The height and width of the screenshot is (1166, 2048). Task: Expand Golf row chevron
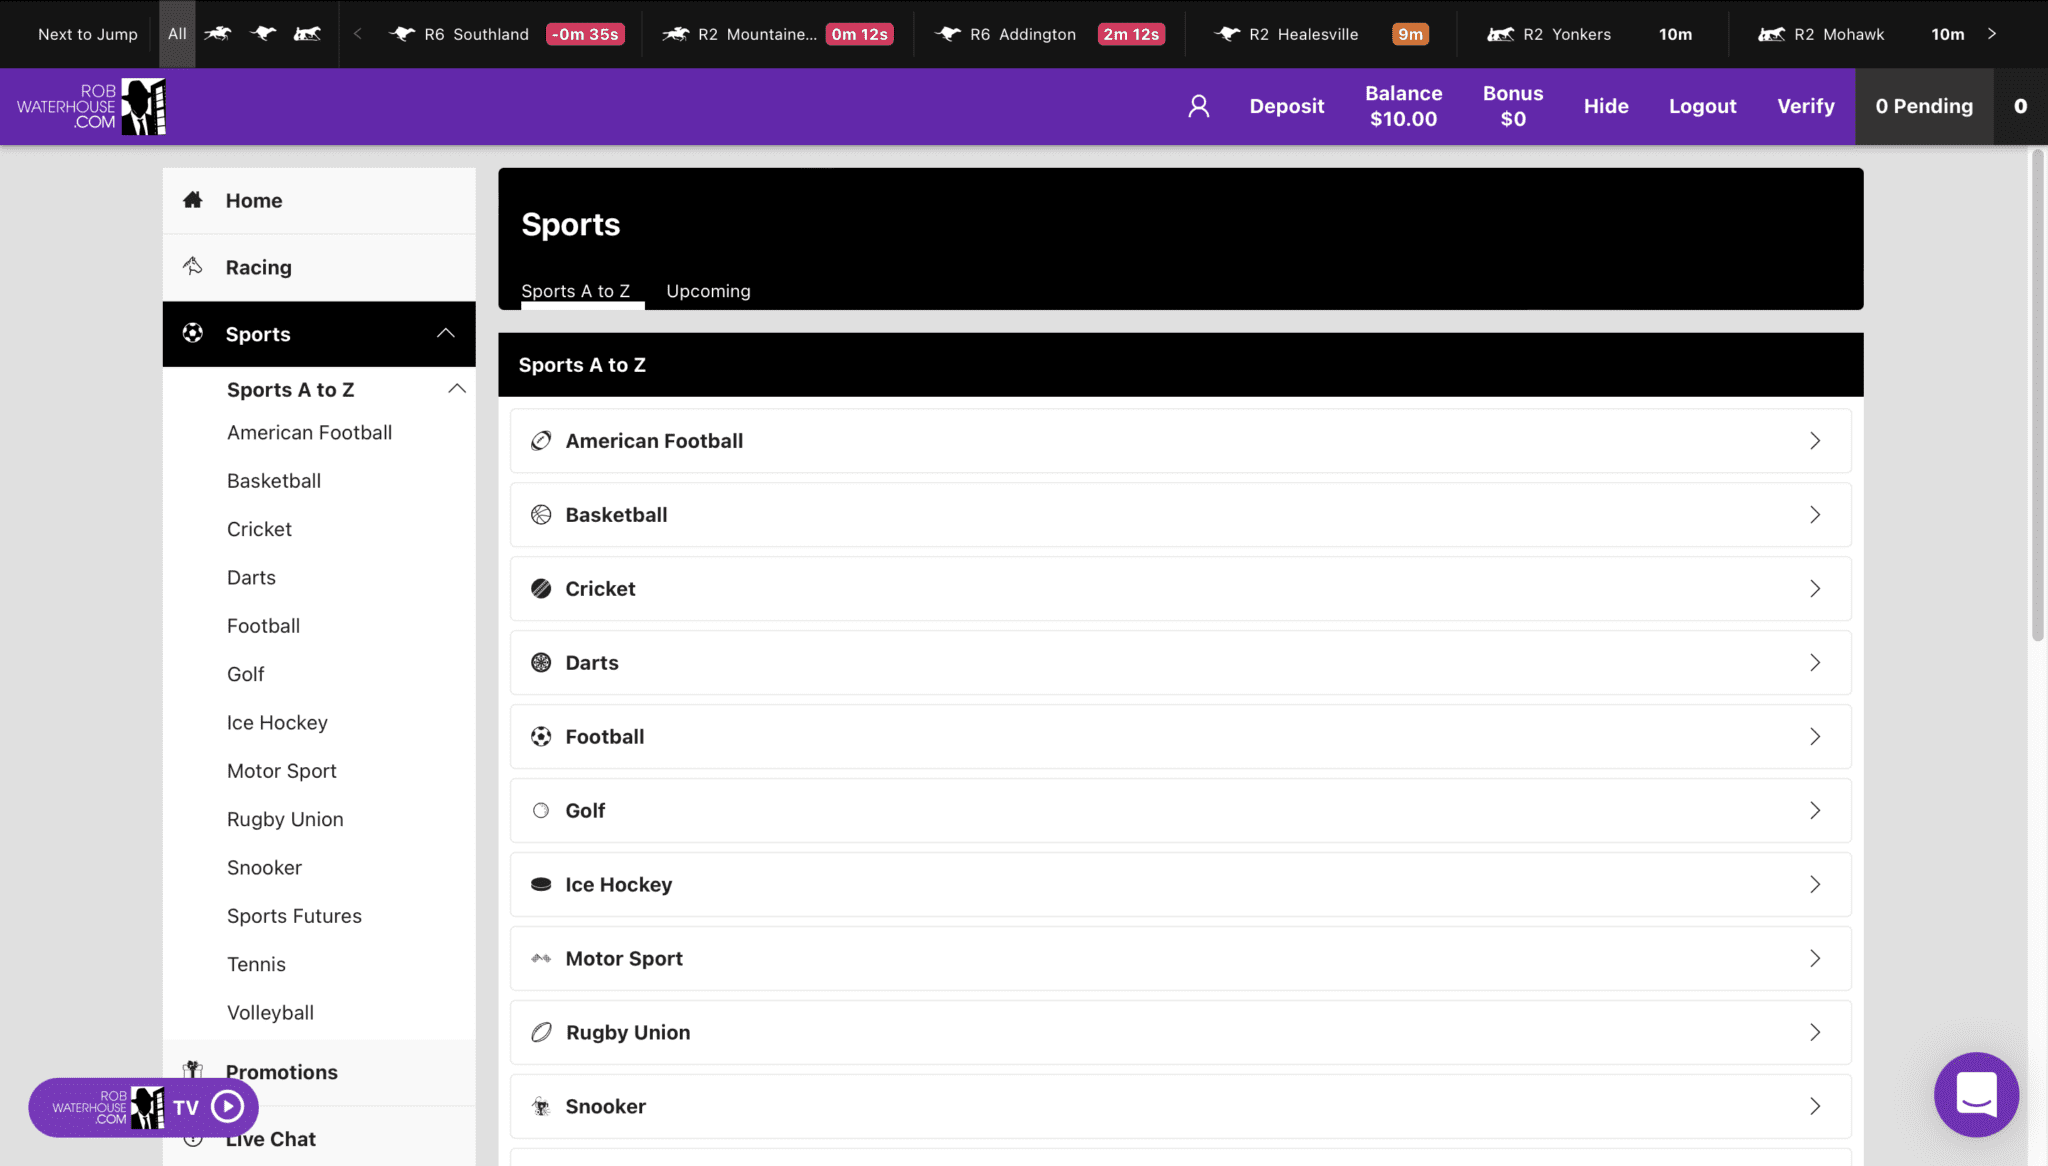[1815, 811]
